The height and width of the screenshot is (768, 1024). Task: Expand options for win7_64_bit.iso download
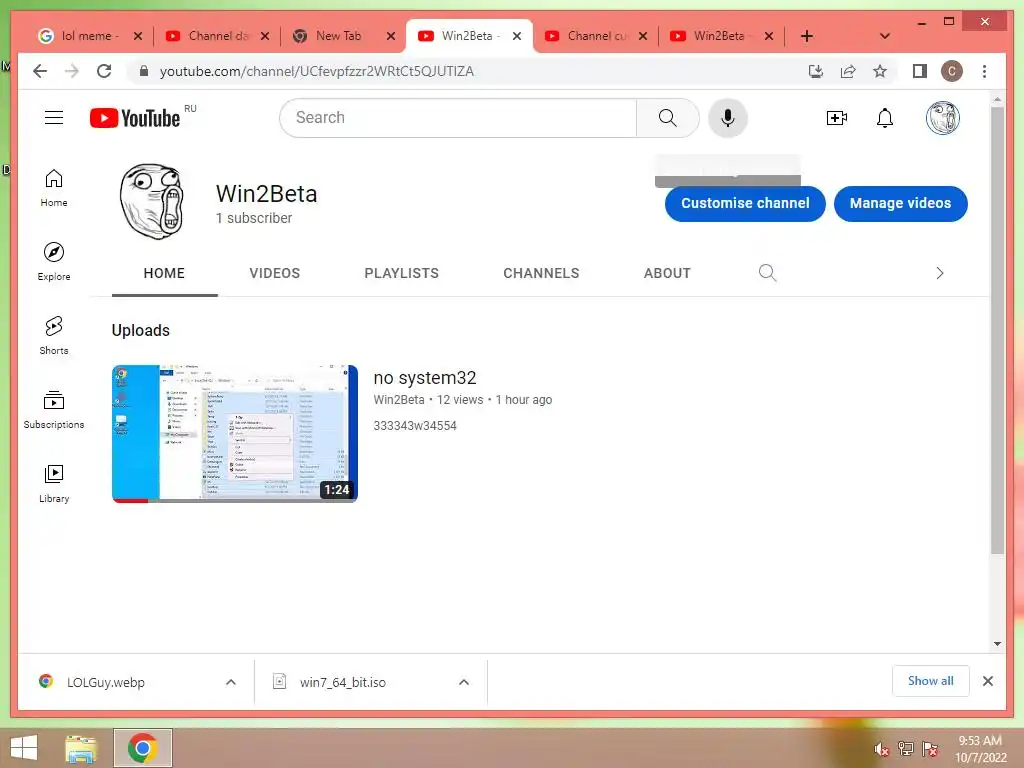(x=464, y=682)
